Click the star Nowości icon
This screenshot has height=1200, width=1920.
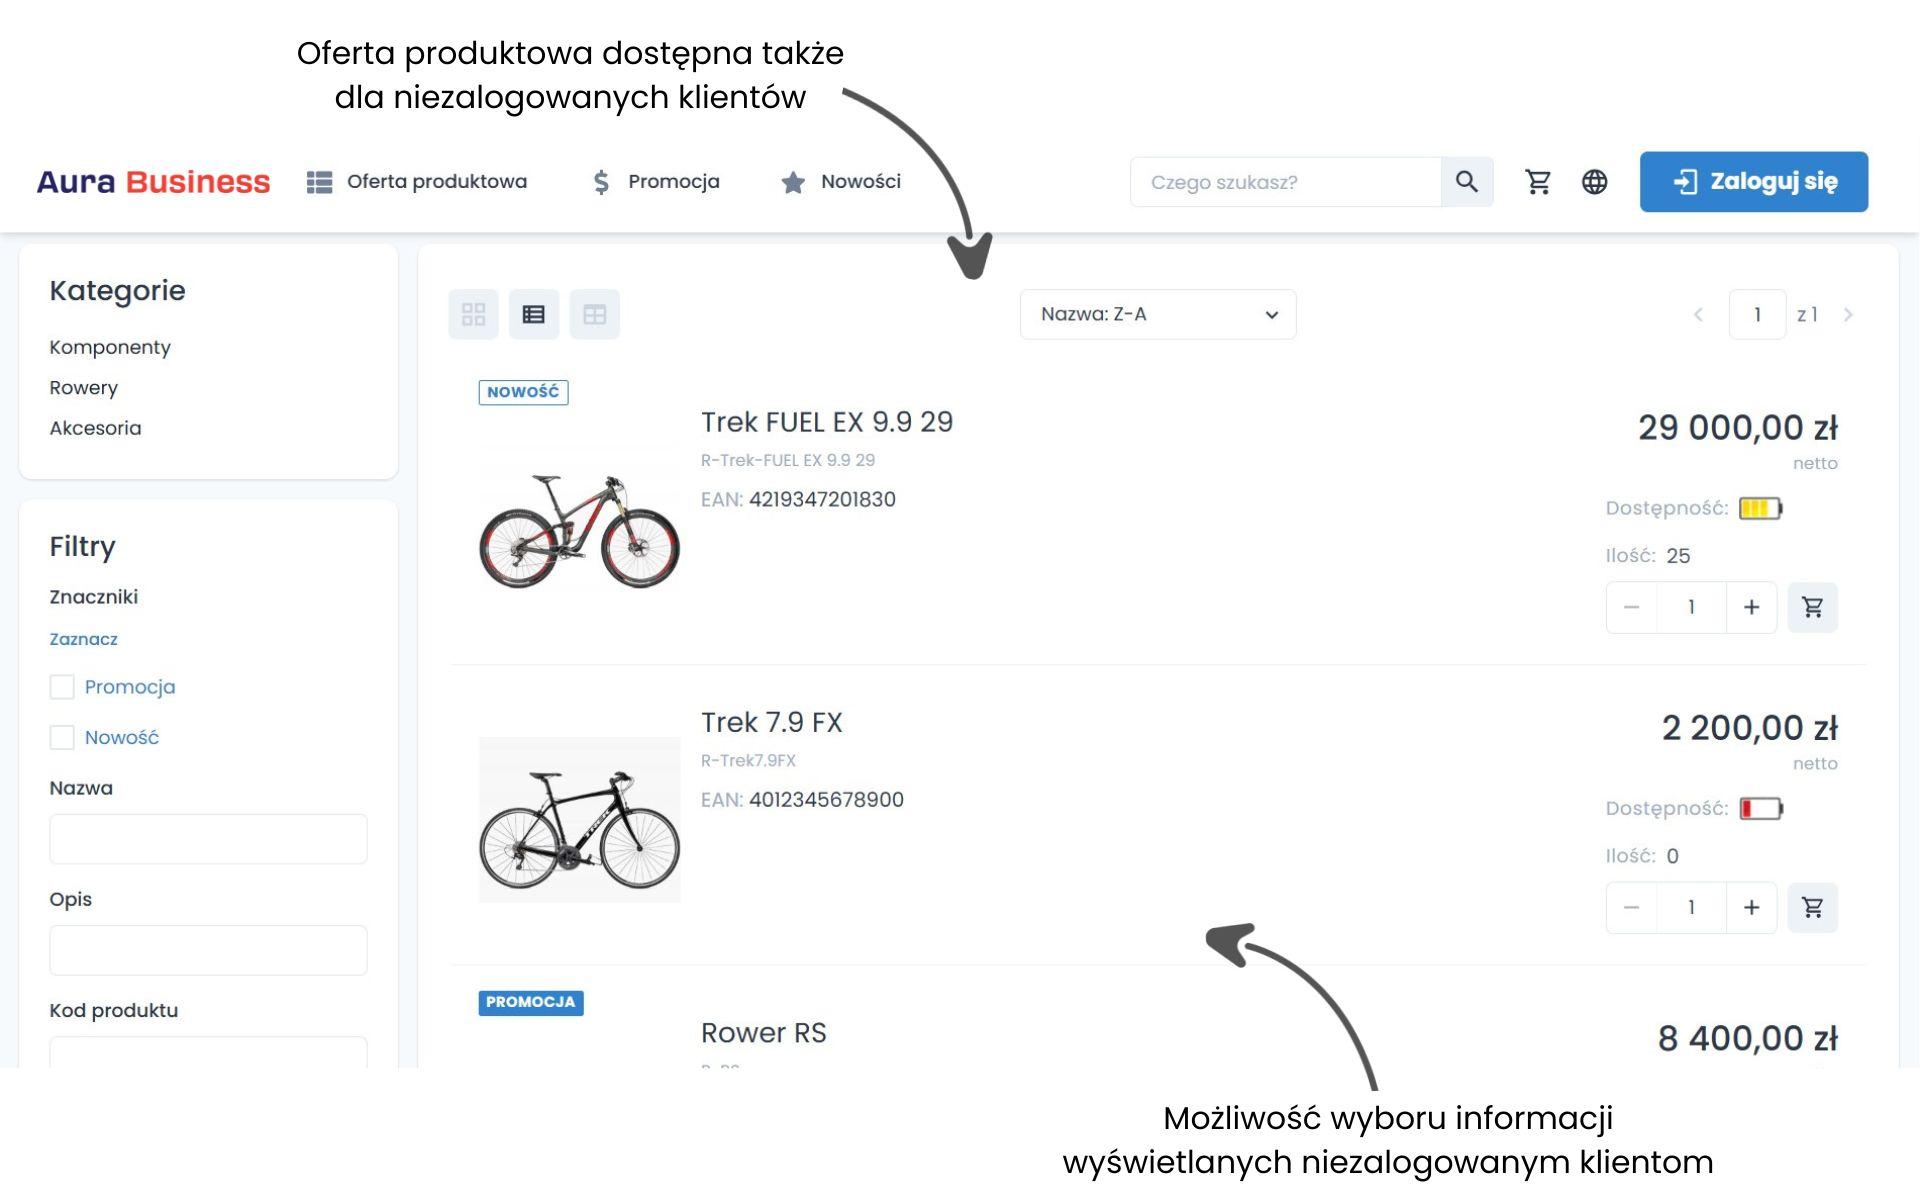(793, 182)
